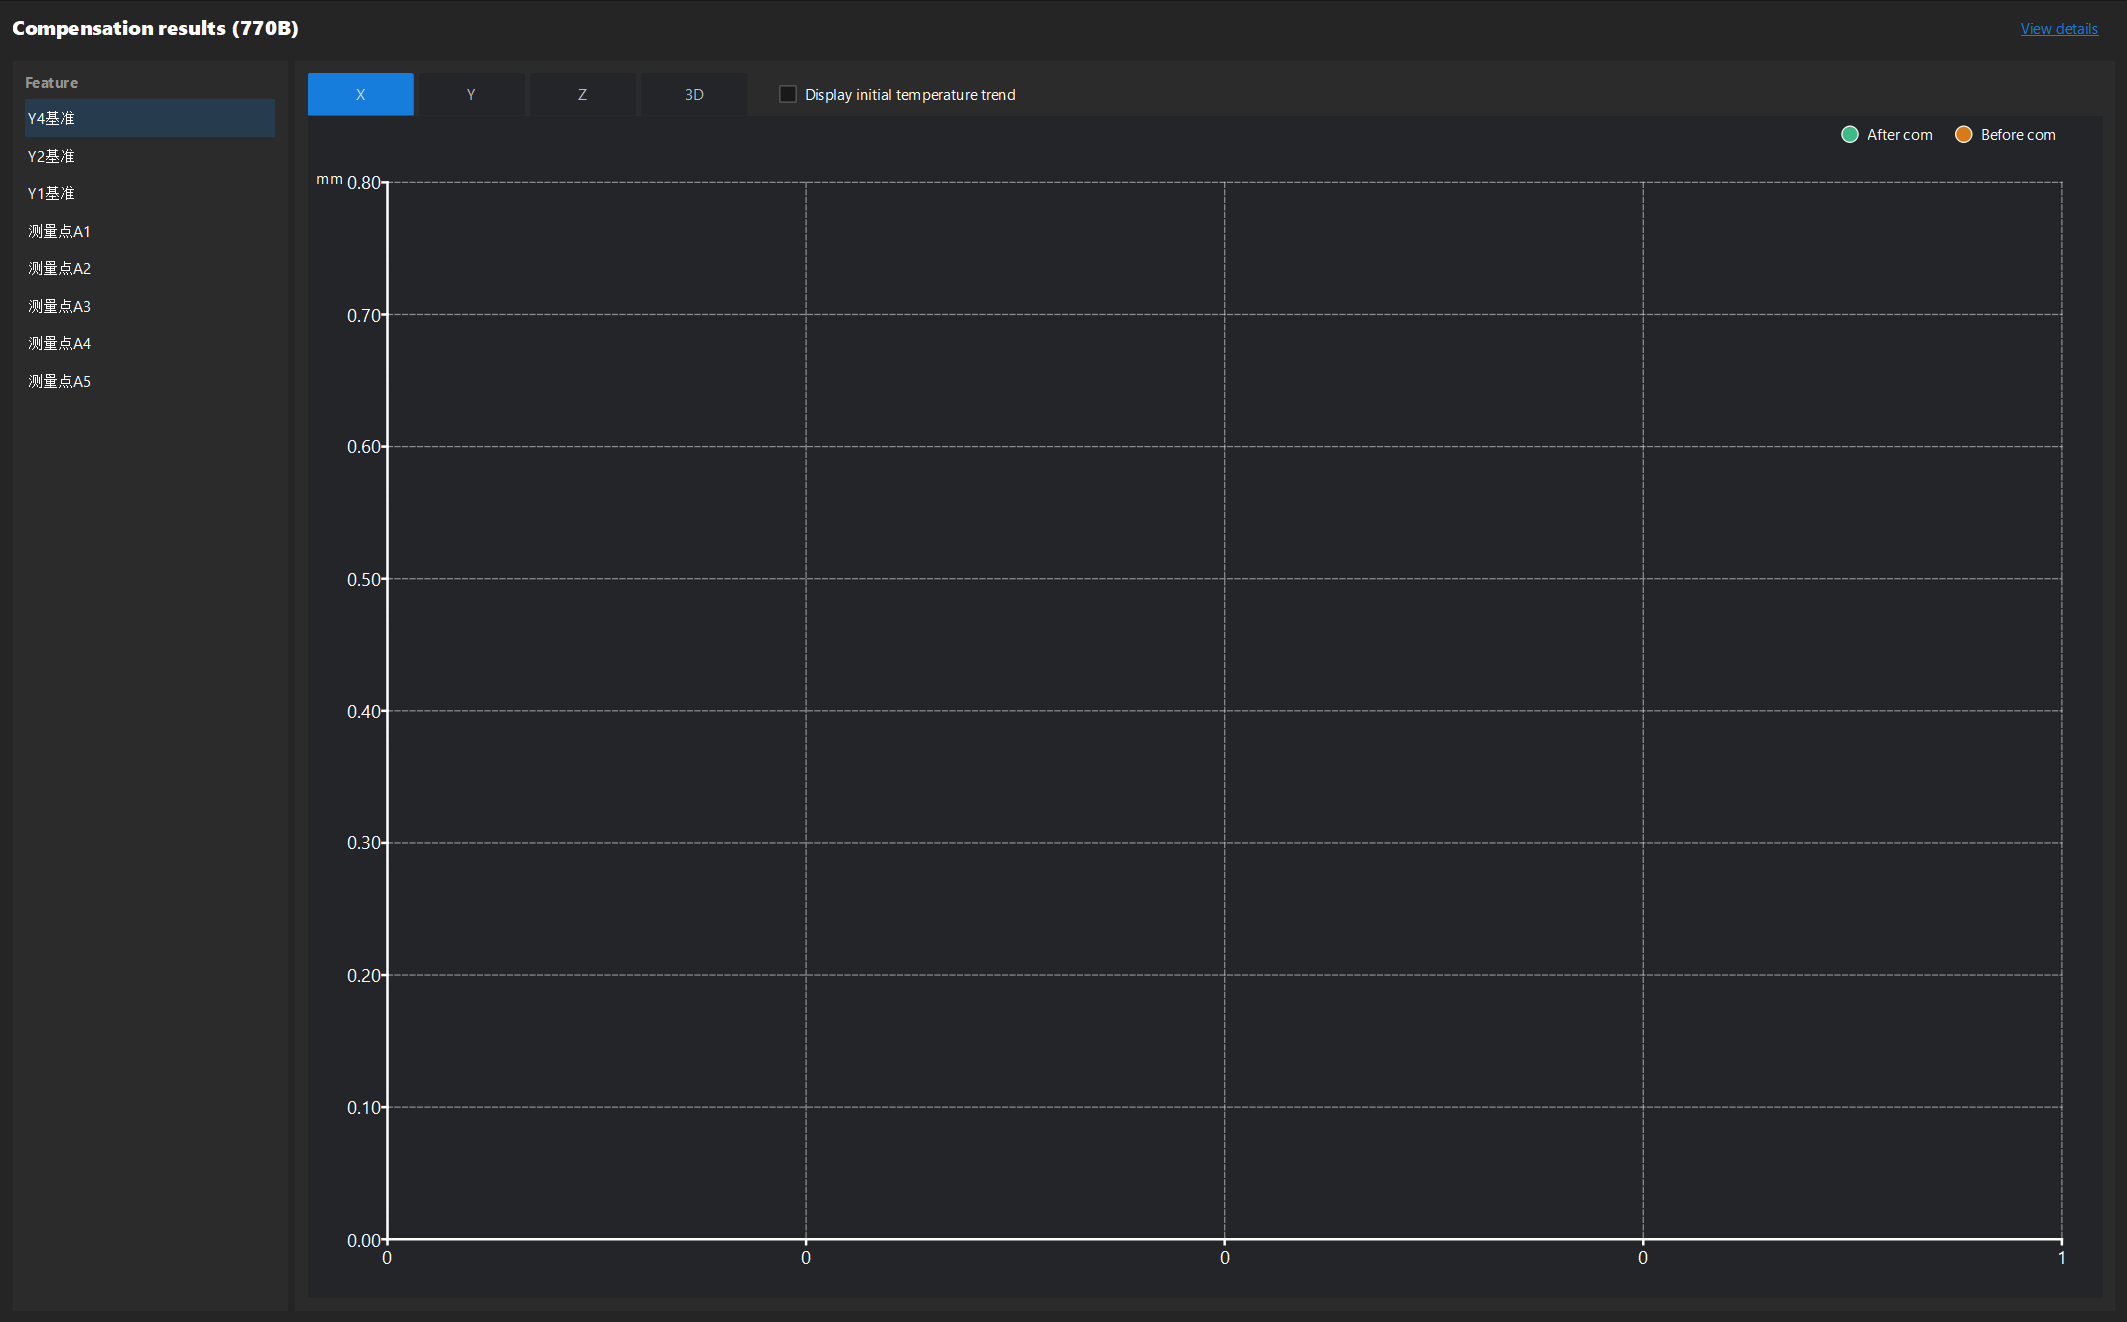Switch to the X axis tab
The width and height of the screenshot is (2127, 1322).
point(360,94)
